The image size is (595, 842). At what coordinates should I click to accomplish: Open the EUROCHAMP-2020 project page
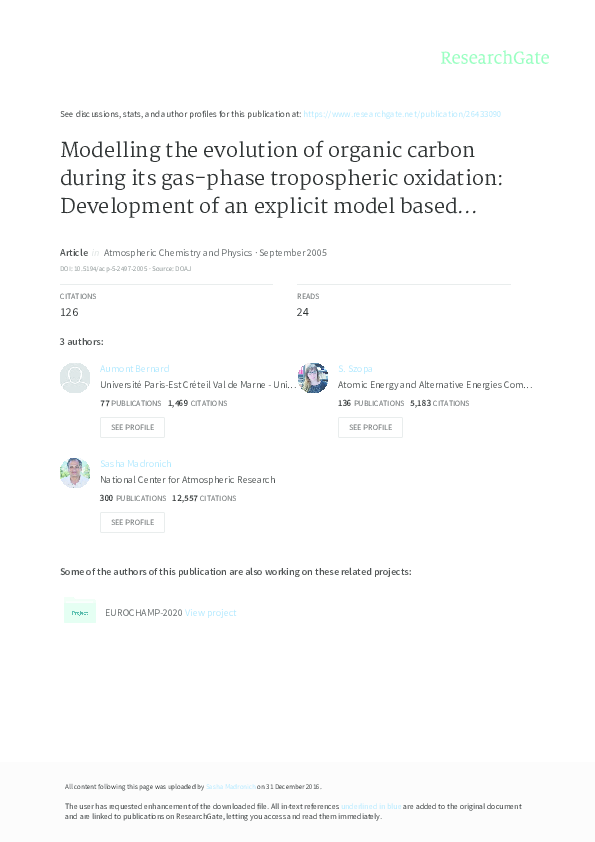point(143,612)
